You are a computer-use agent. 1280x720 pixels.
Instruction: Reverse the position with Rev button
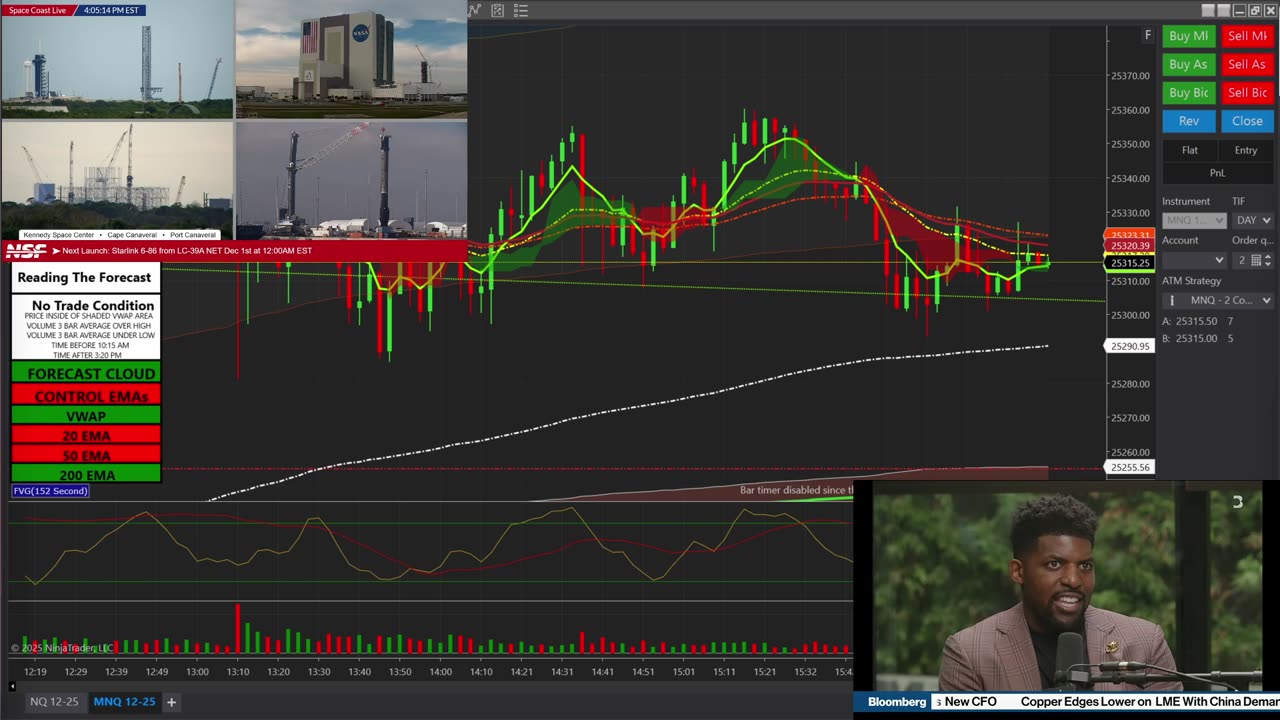coord(1189,121)
